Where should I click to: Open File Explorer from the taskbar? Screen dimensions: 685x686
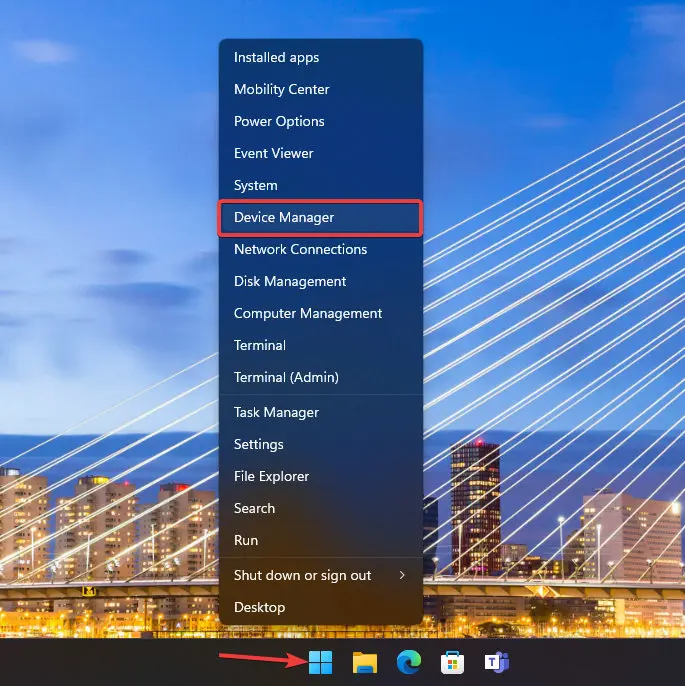(364, 662)
